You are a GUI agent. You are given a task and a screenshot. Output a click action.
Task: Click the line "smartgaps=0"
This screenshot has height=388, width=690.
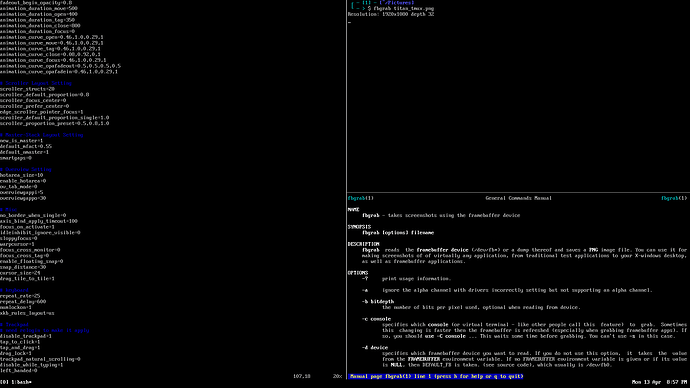(x=16, y=158)
